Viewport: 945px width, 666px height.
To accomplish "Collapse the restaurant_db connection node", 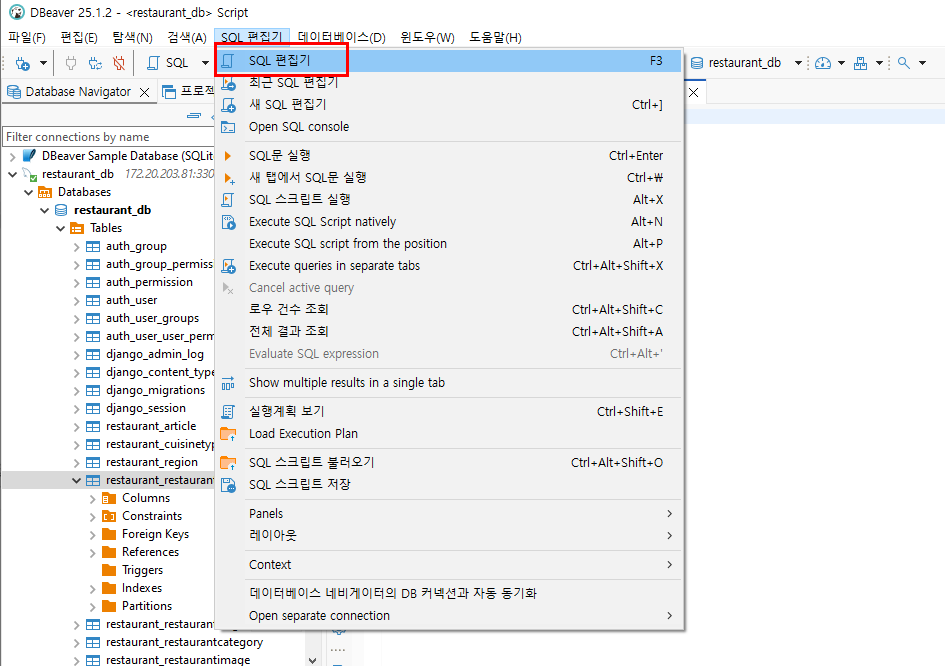I will pyautogui.click(x=12, y=174).
